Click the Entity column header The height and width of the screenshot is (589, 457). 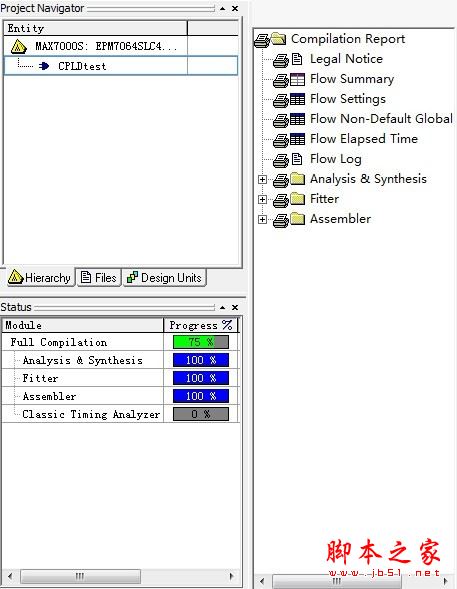tap(95, 28)
